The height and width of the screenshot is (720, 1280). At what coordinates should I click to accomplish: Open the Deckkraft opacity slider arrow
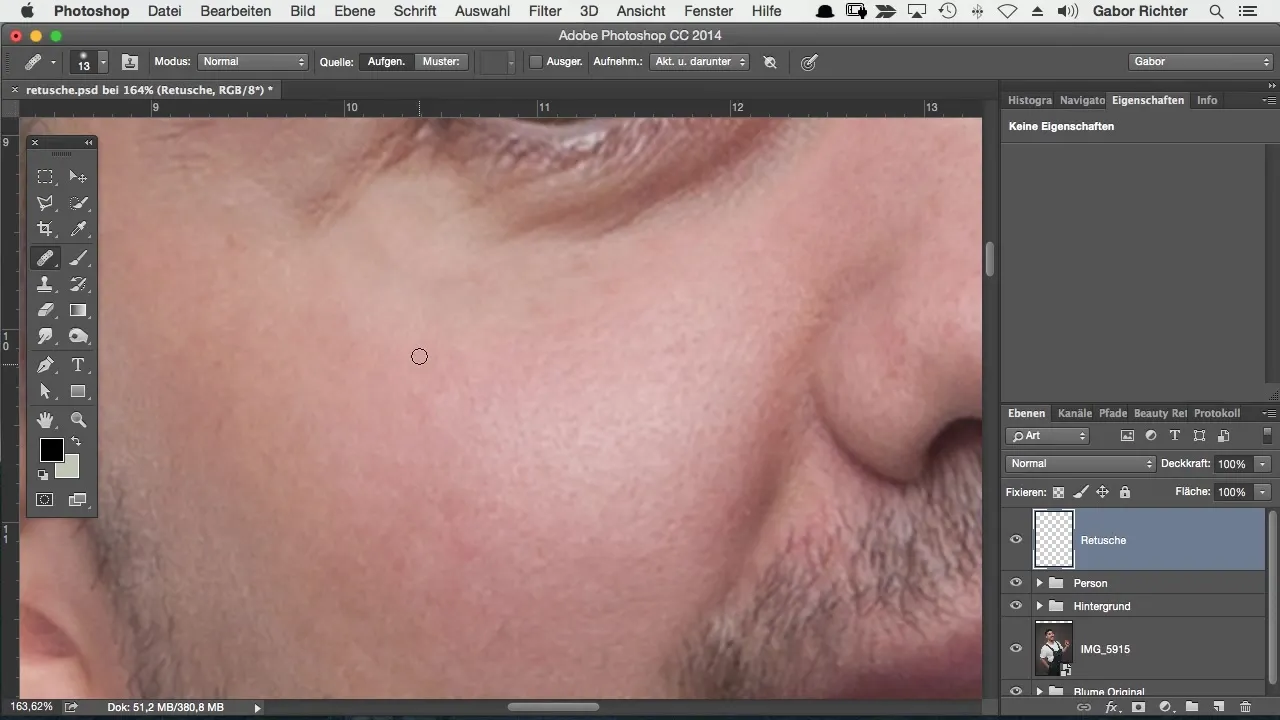coord(1263,464)
